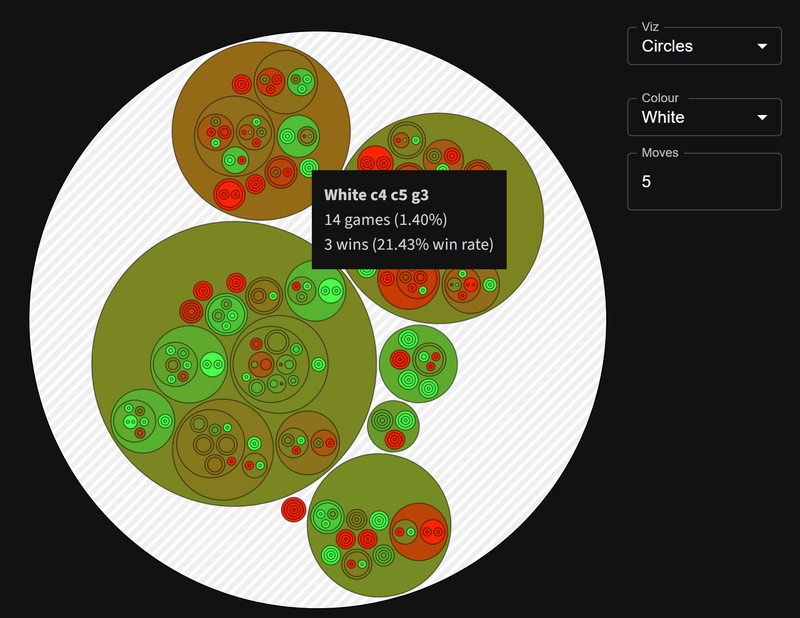The height and width of the screenshot is (618, 800).
Task: Select the smallest three-ring cluster circle on right
Action: pyautogui.click(x=393, y=426)
